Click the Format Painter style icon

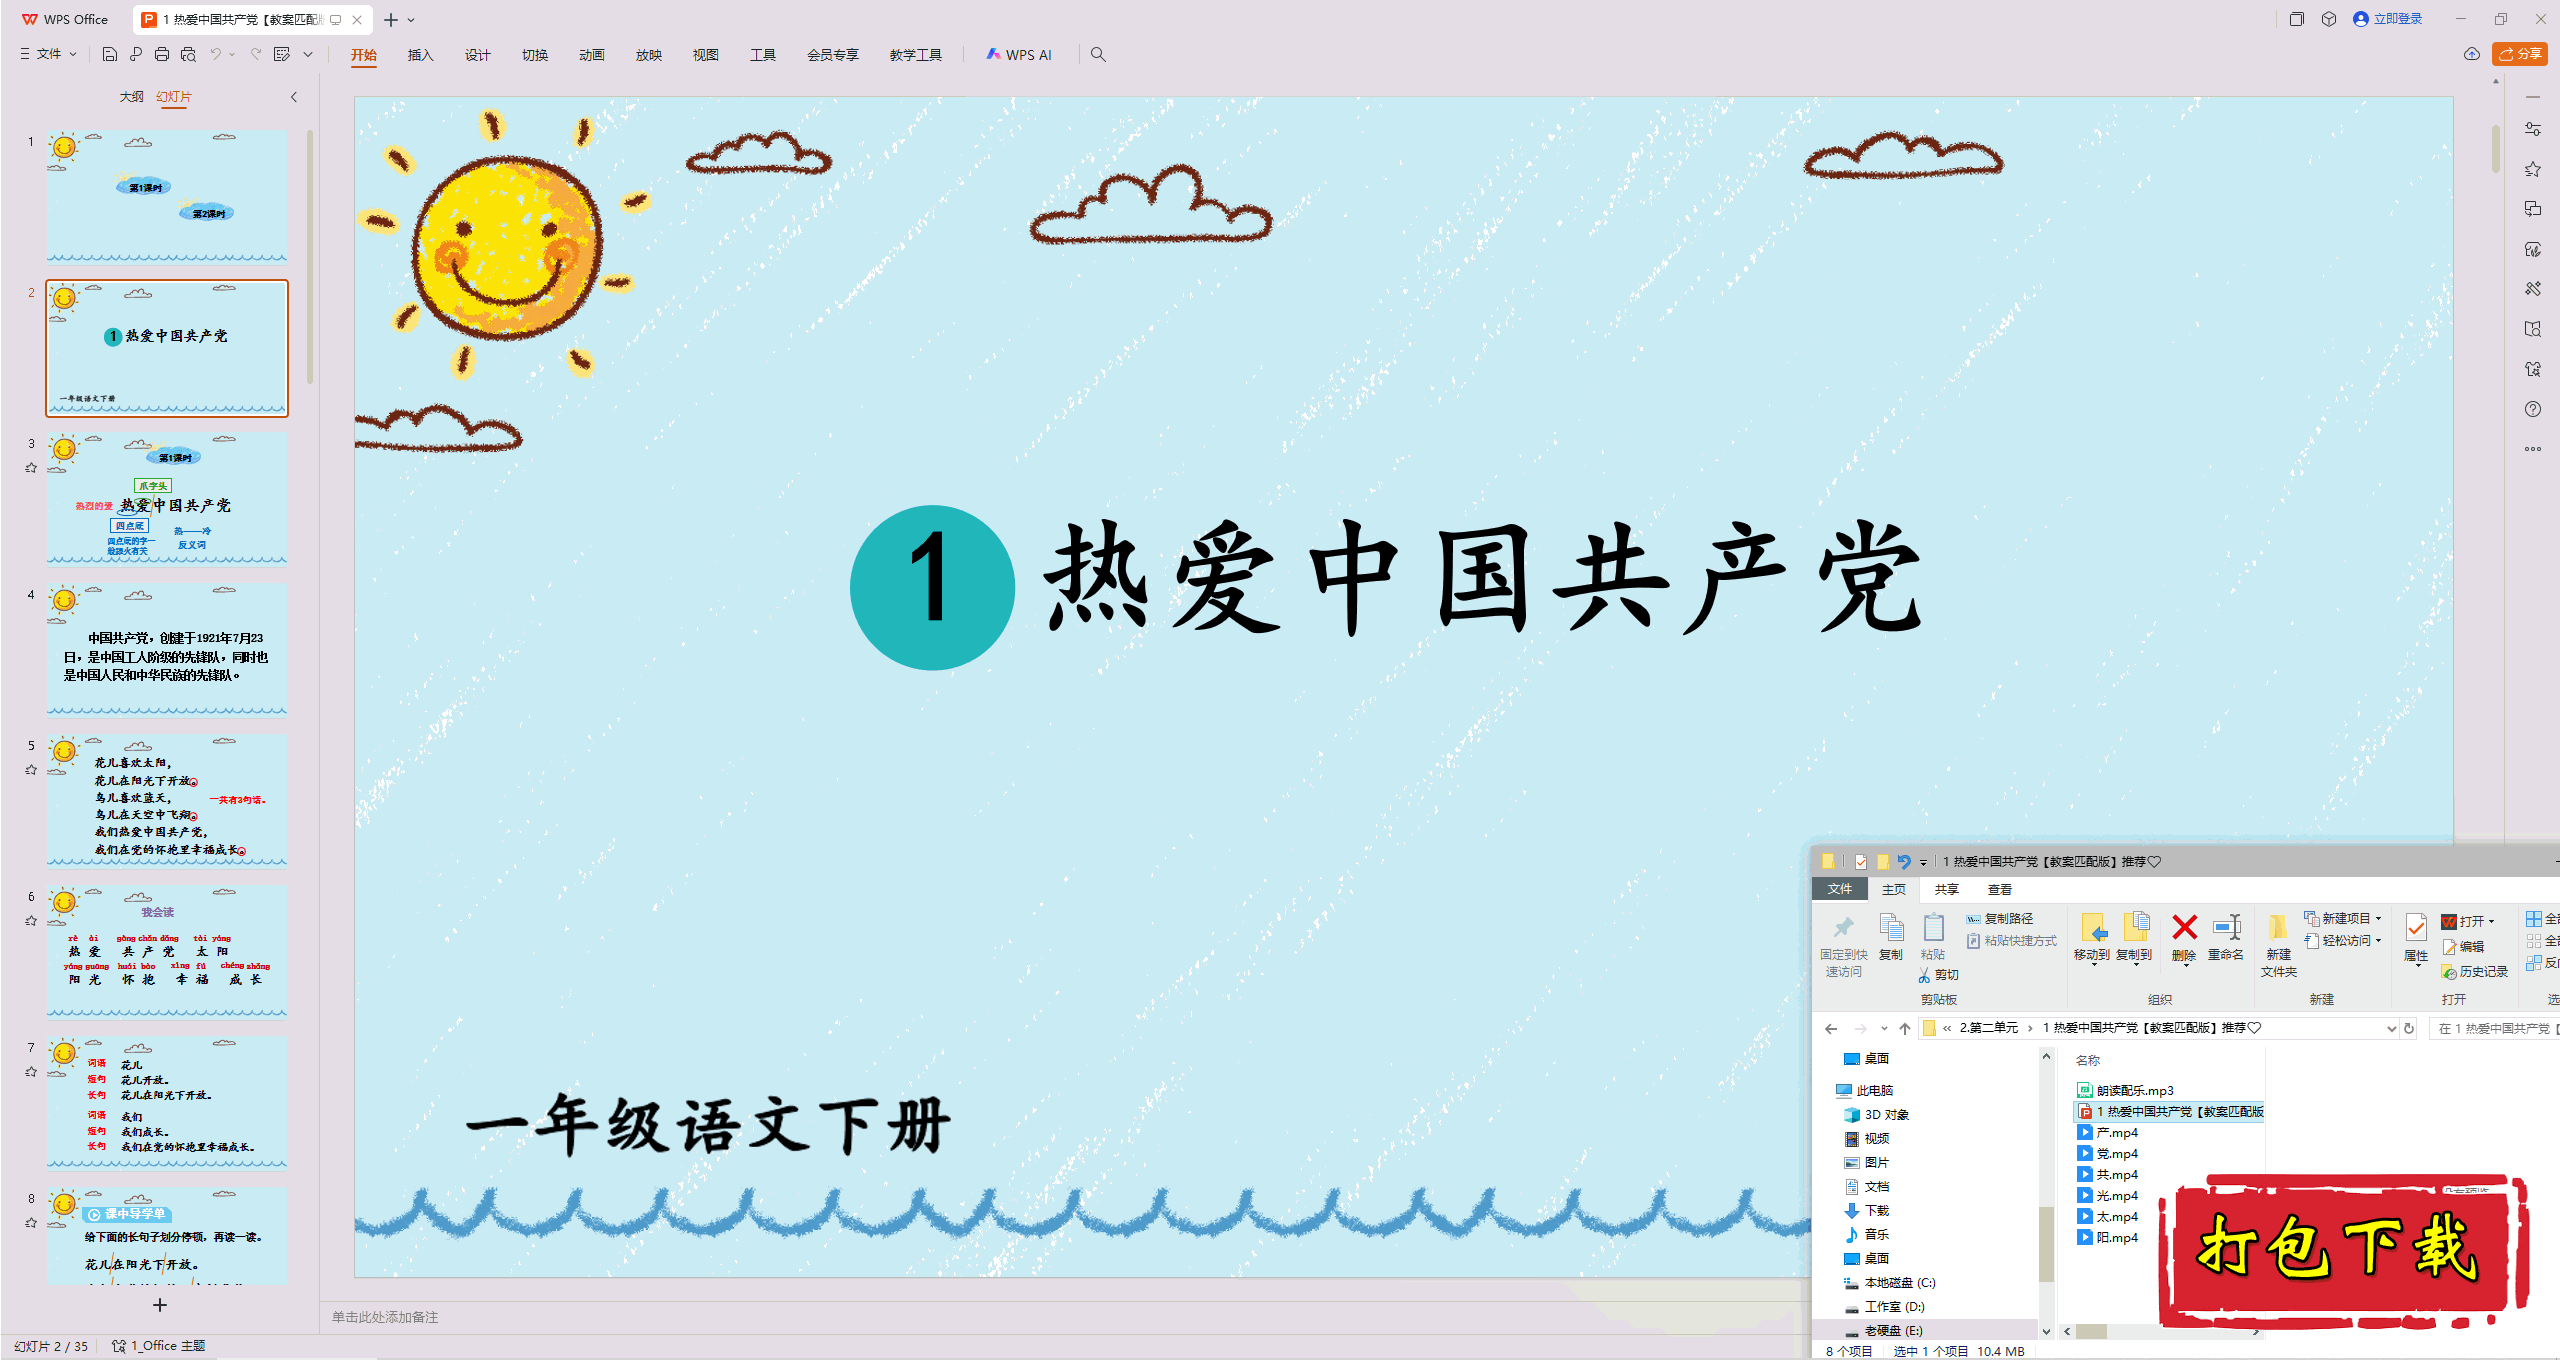click(282, 54)
